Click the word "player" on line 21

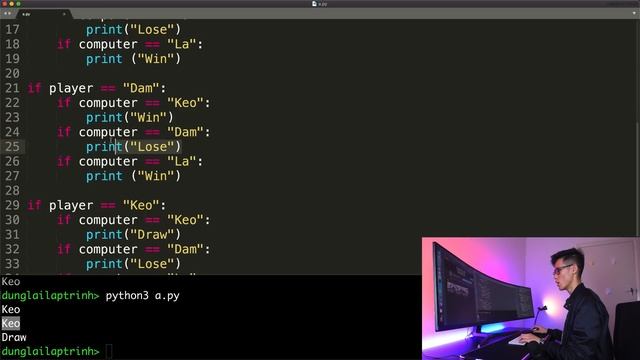71,89
